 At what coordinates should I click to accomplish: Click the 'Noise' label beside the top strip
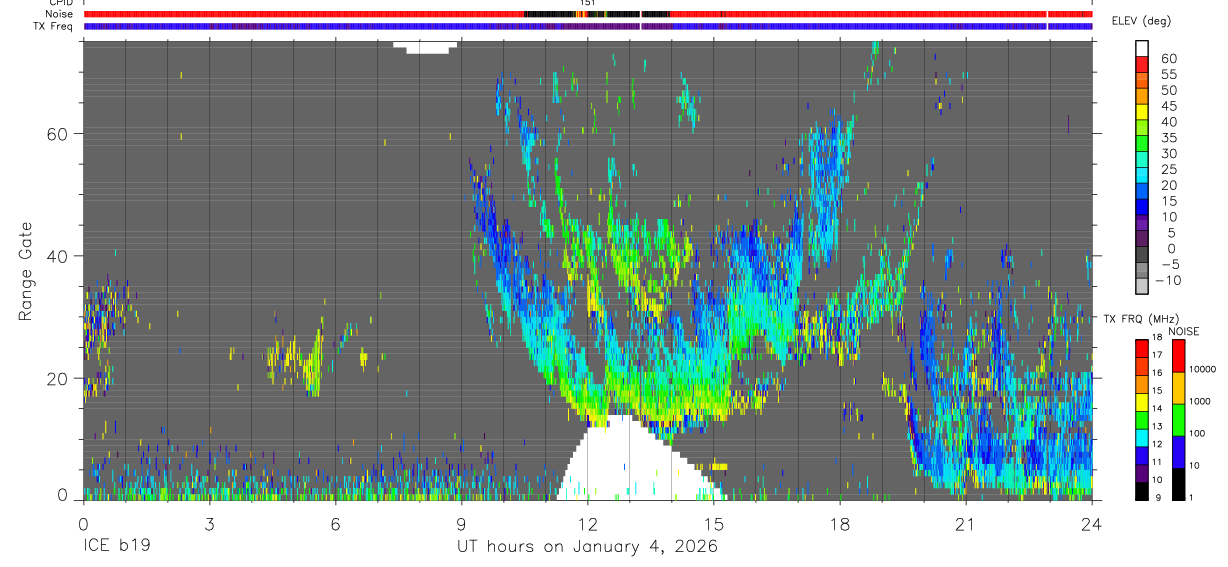click(x=61, y=14)
